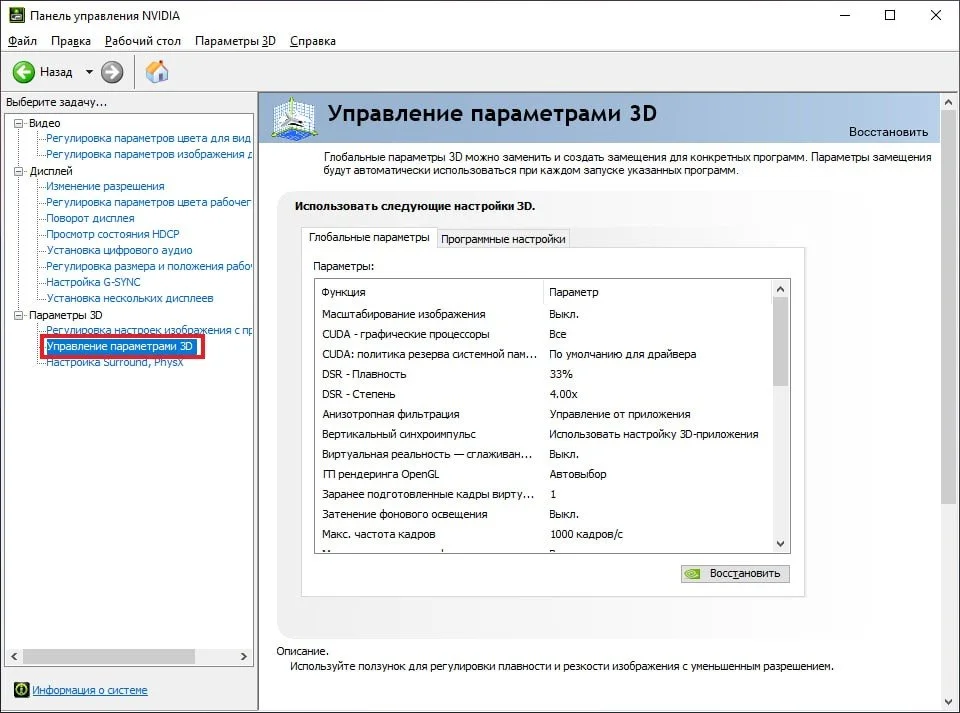Switch to Программные настройки tab
Image resolution: width=960 pixels, height=713 pixels.
coord(503,239)
